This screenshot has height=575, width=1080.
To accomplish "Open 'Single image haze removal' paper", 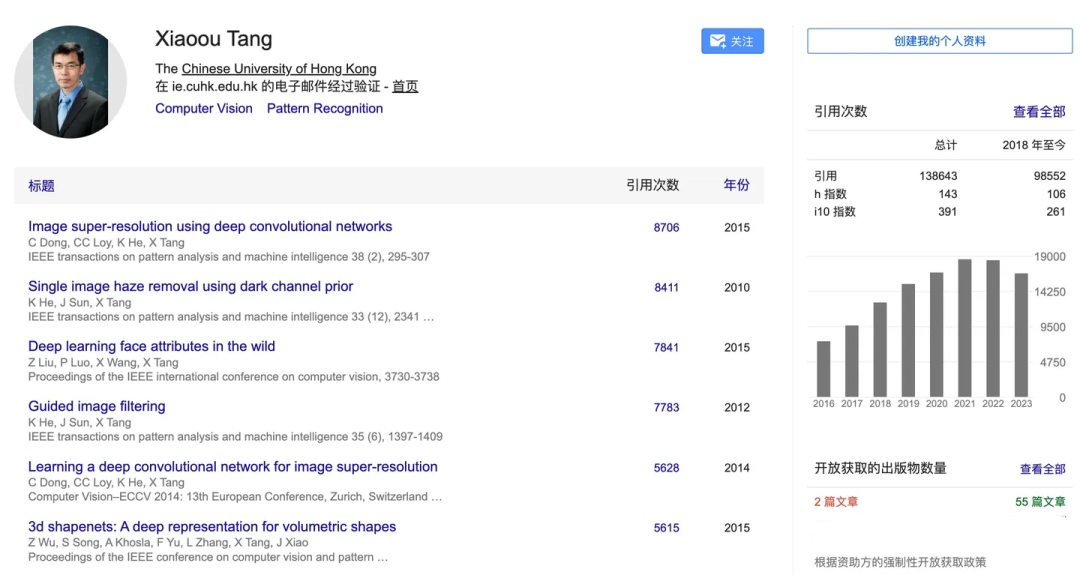I will pos(191,286).
